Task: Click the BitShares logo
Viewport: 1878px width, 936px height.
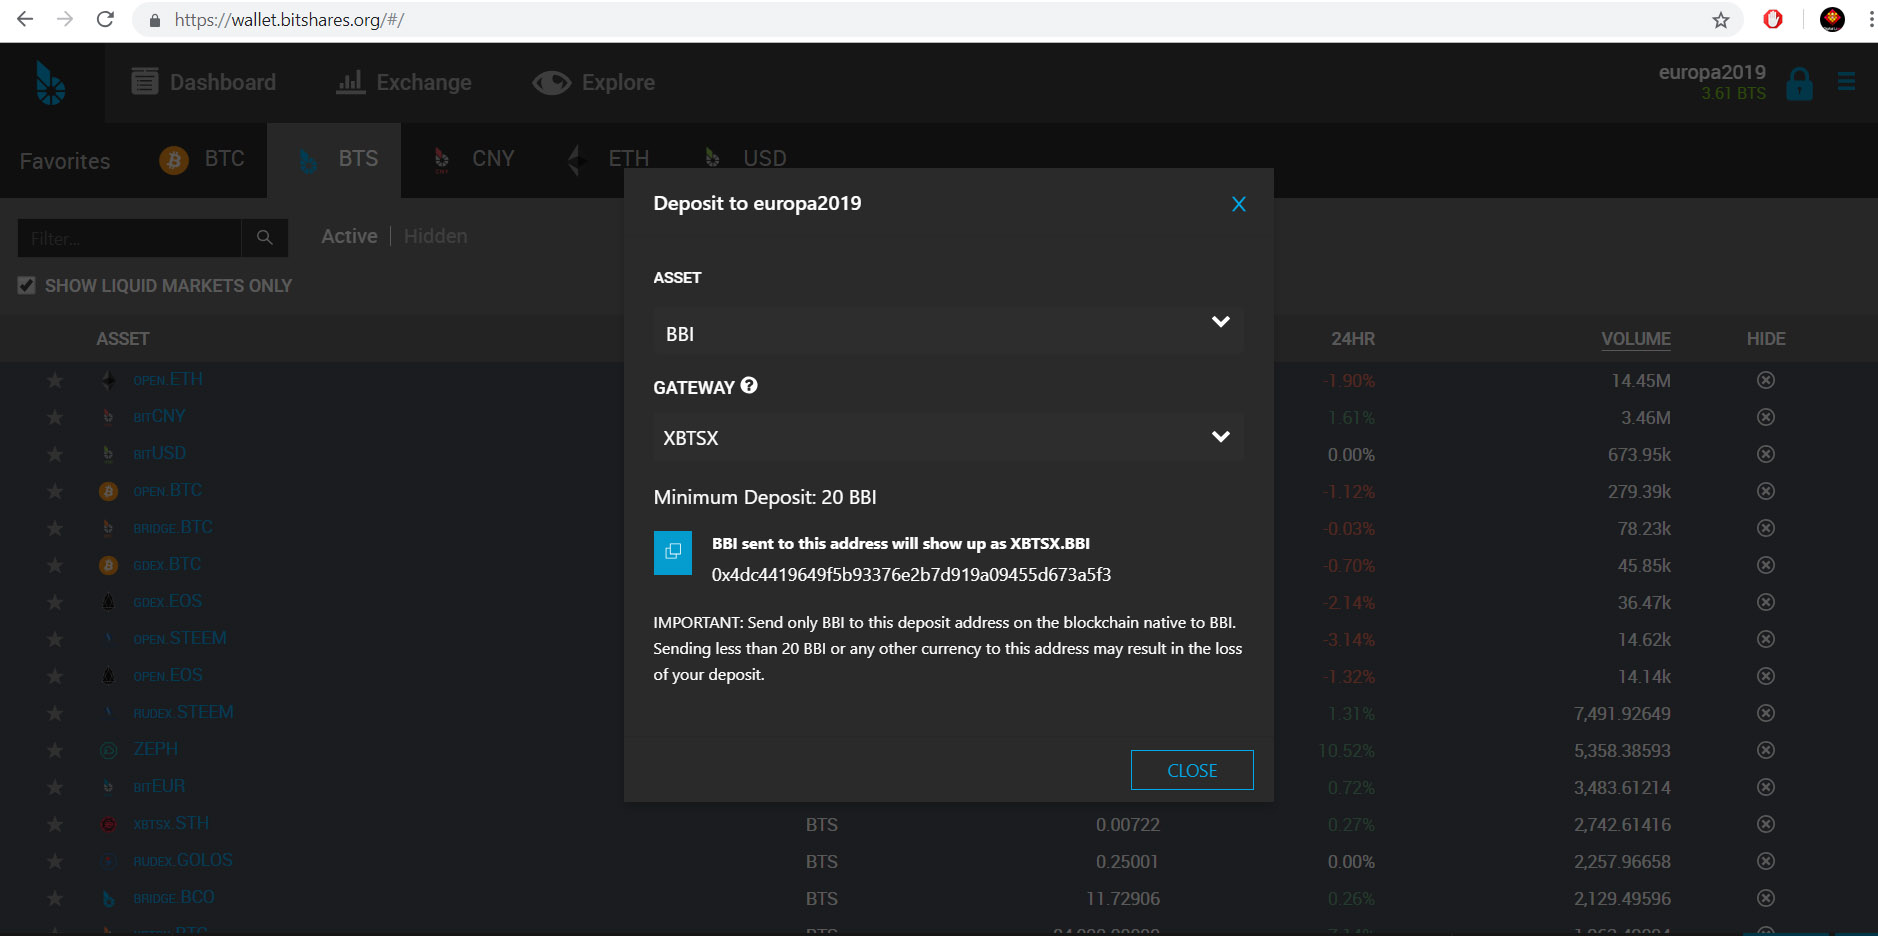Action: (x=50, y=83)
